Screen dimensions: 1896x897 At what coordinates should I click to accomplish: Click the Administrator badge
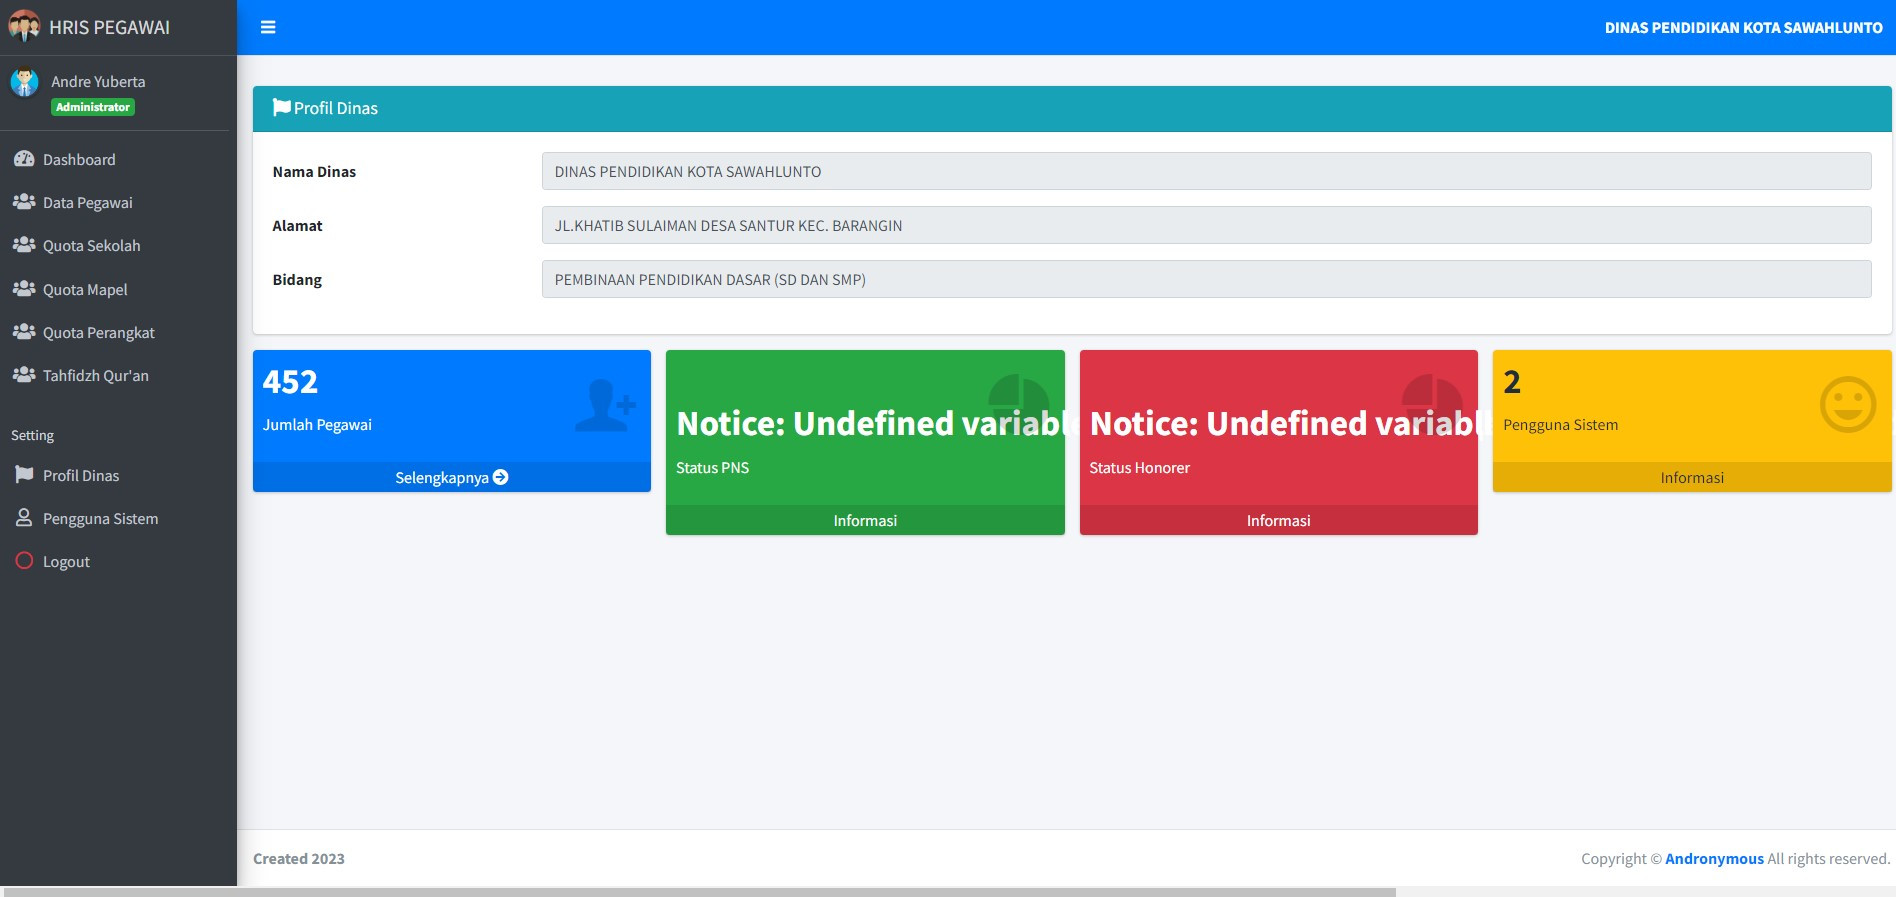click(x=93, y=107)
